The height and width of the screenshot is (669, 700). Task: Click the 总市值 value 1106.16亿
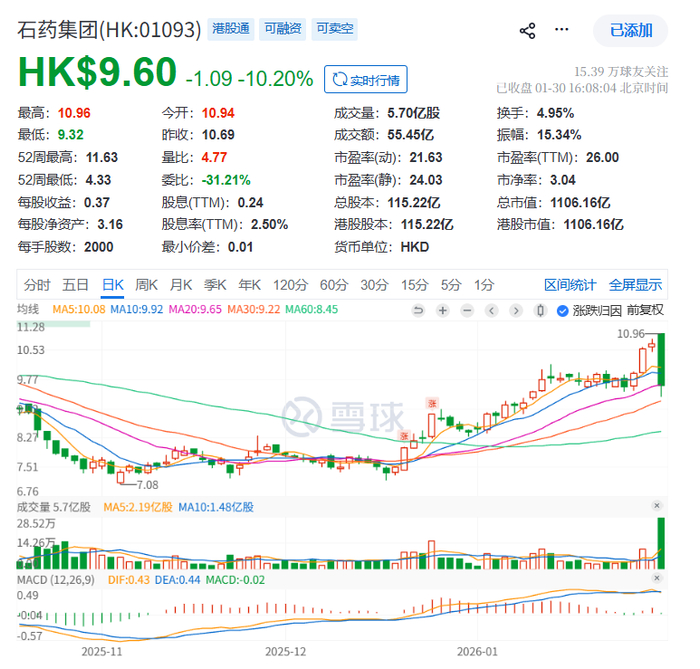click(580, 203)
